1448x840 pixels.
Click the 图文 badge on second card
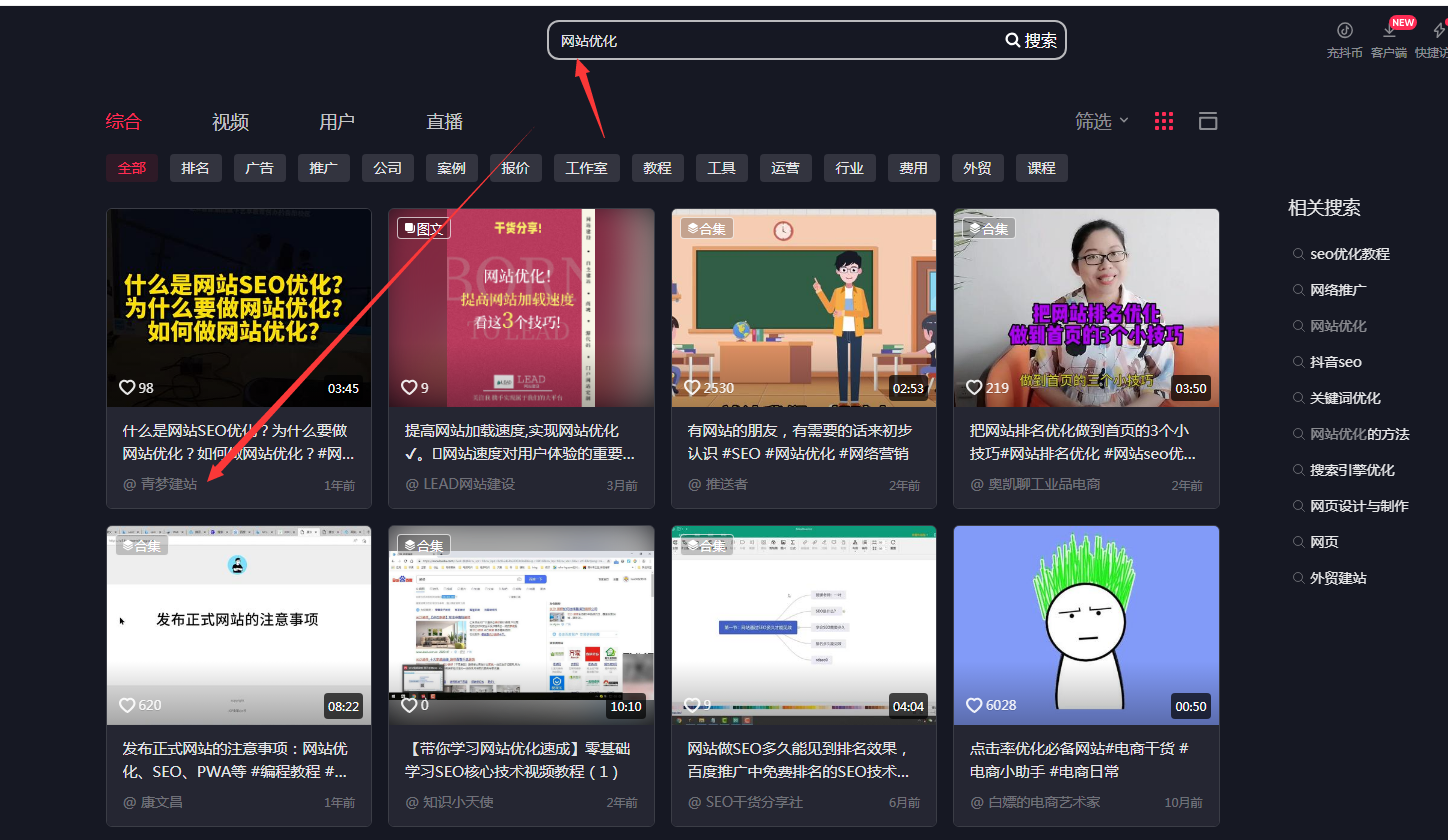[424, 229]
